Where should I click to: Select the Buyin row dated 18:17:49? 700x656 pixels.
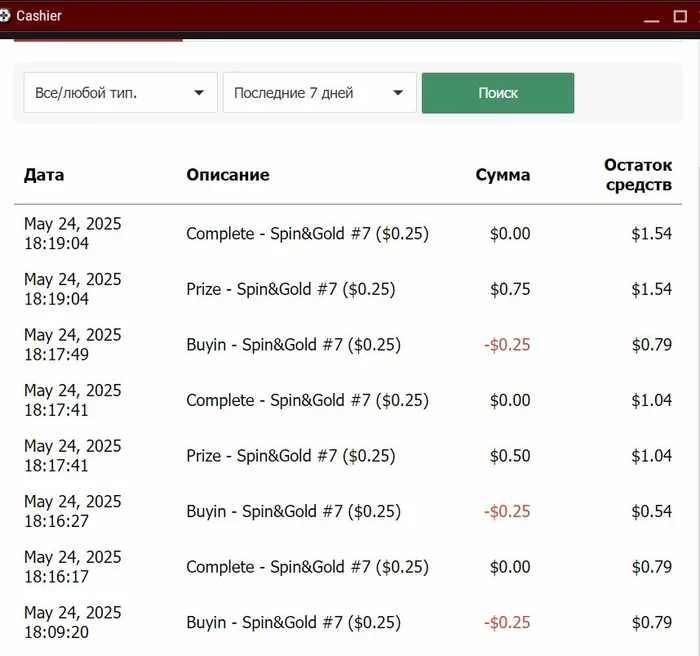click(x=293, y=345)
